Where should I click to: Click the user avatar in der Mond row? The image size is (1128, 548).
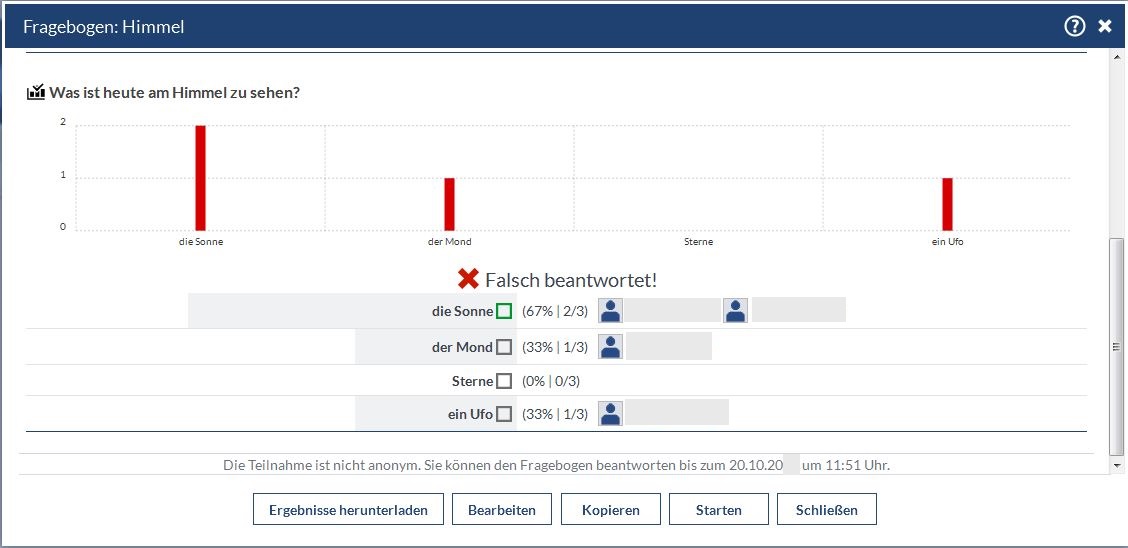[x=610, y=347]
